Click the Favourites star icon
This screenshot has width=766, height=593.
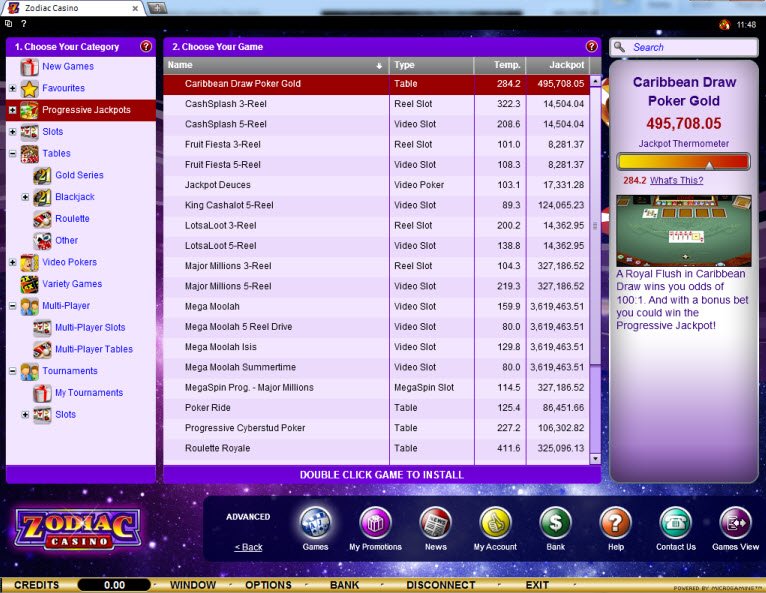click(x=29, y=88)
